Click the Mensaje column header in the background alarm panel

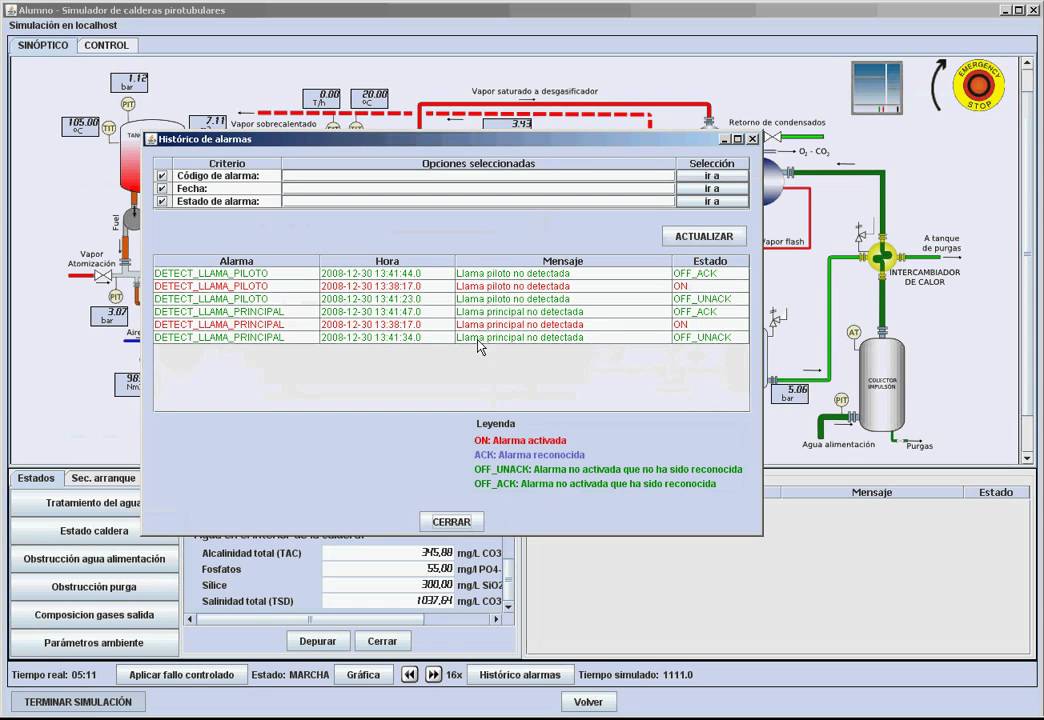[x=872, y=492]
